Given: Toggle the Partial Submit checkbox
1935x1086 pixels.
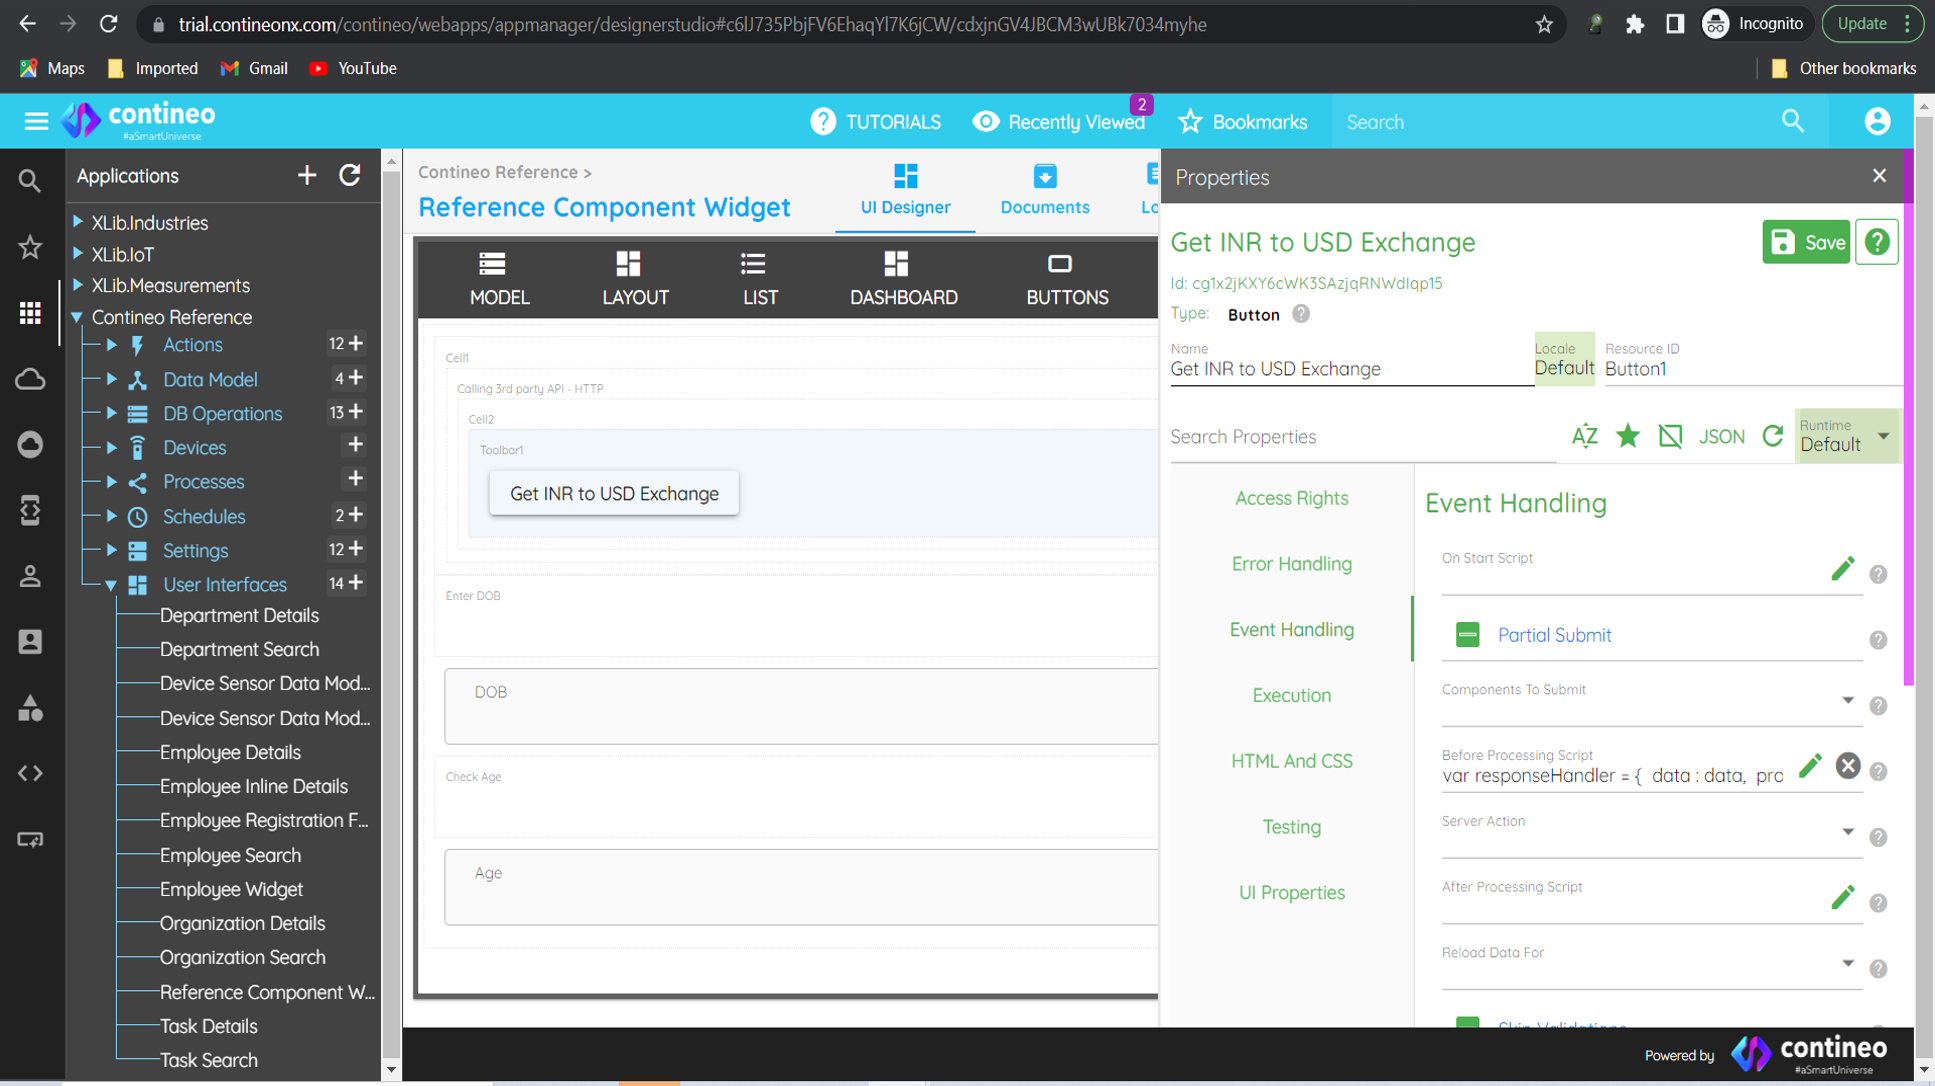Looking at the screenshot, I should (1467, 635).
